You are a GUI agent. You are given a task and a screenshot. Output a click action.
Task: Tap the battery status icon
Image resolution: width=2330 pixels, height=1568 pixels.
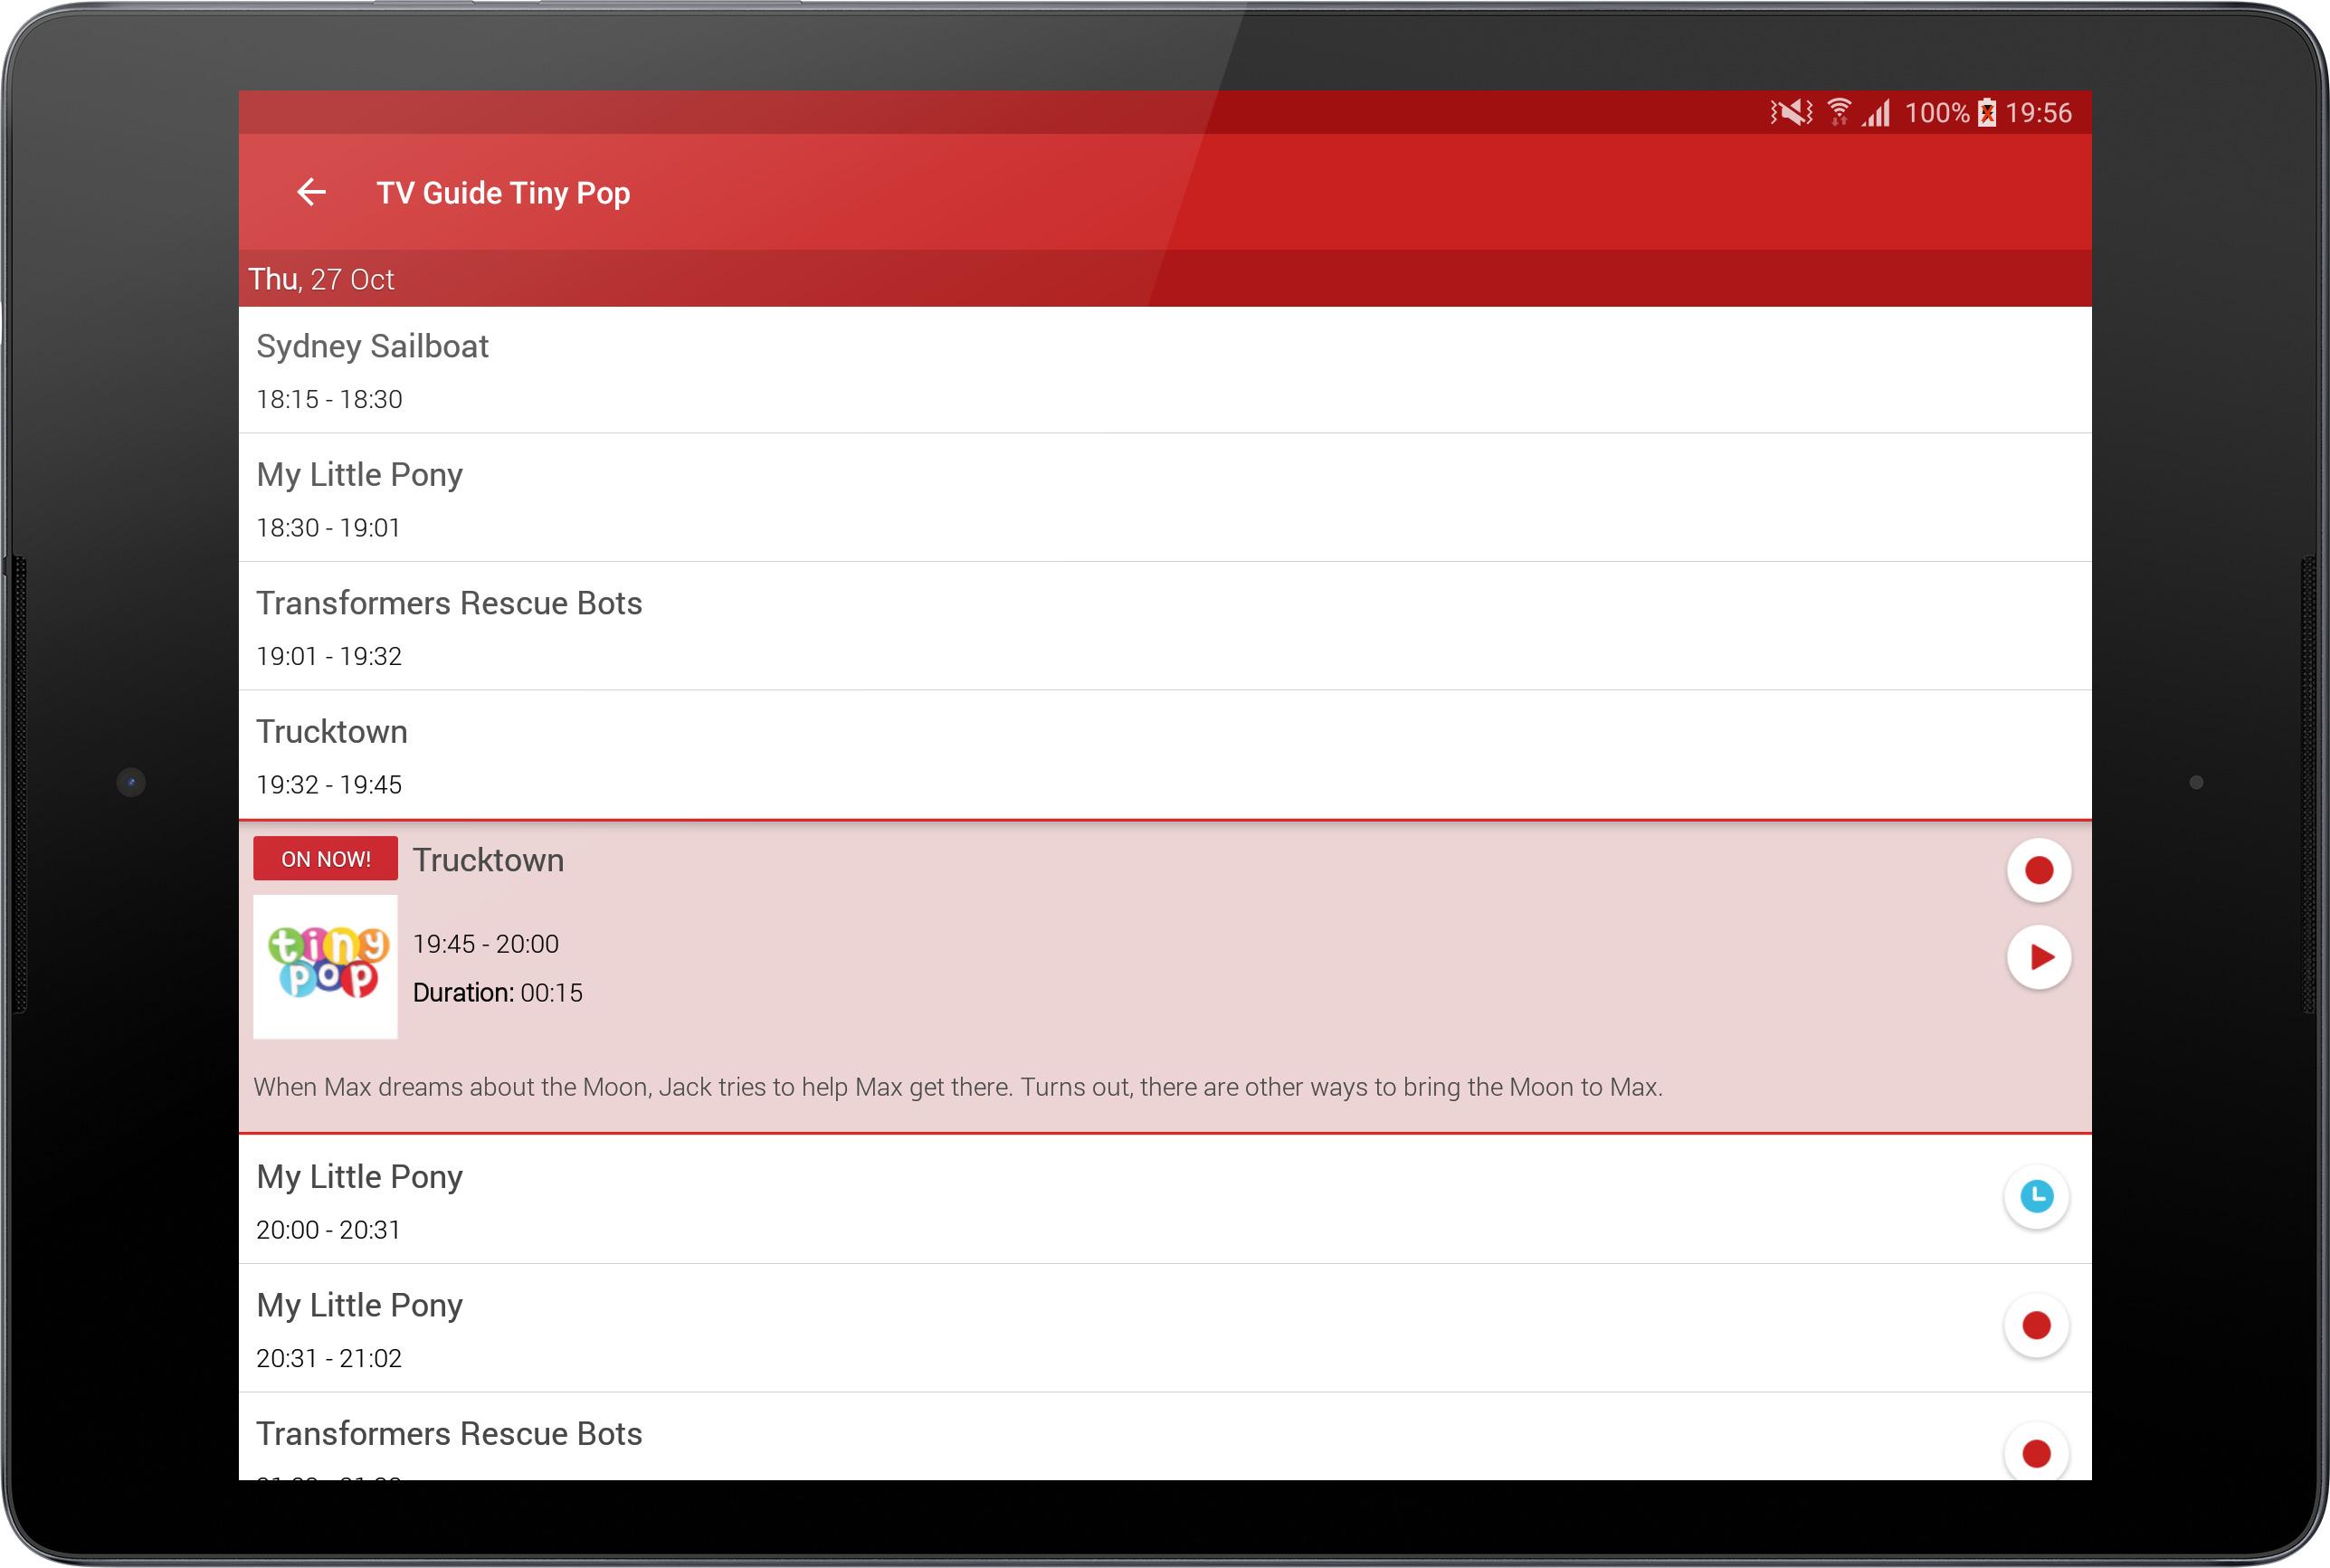1987,113
